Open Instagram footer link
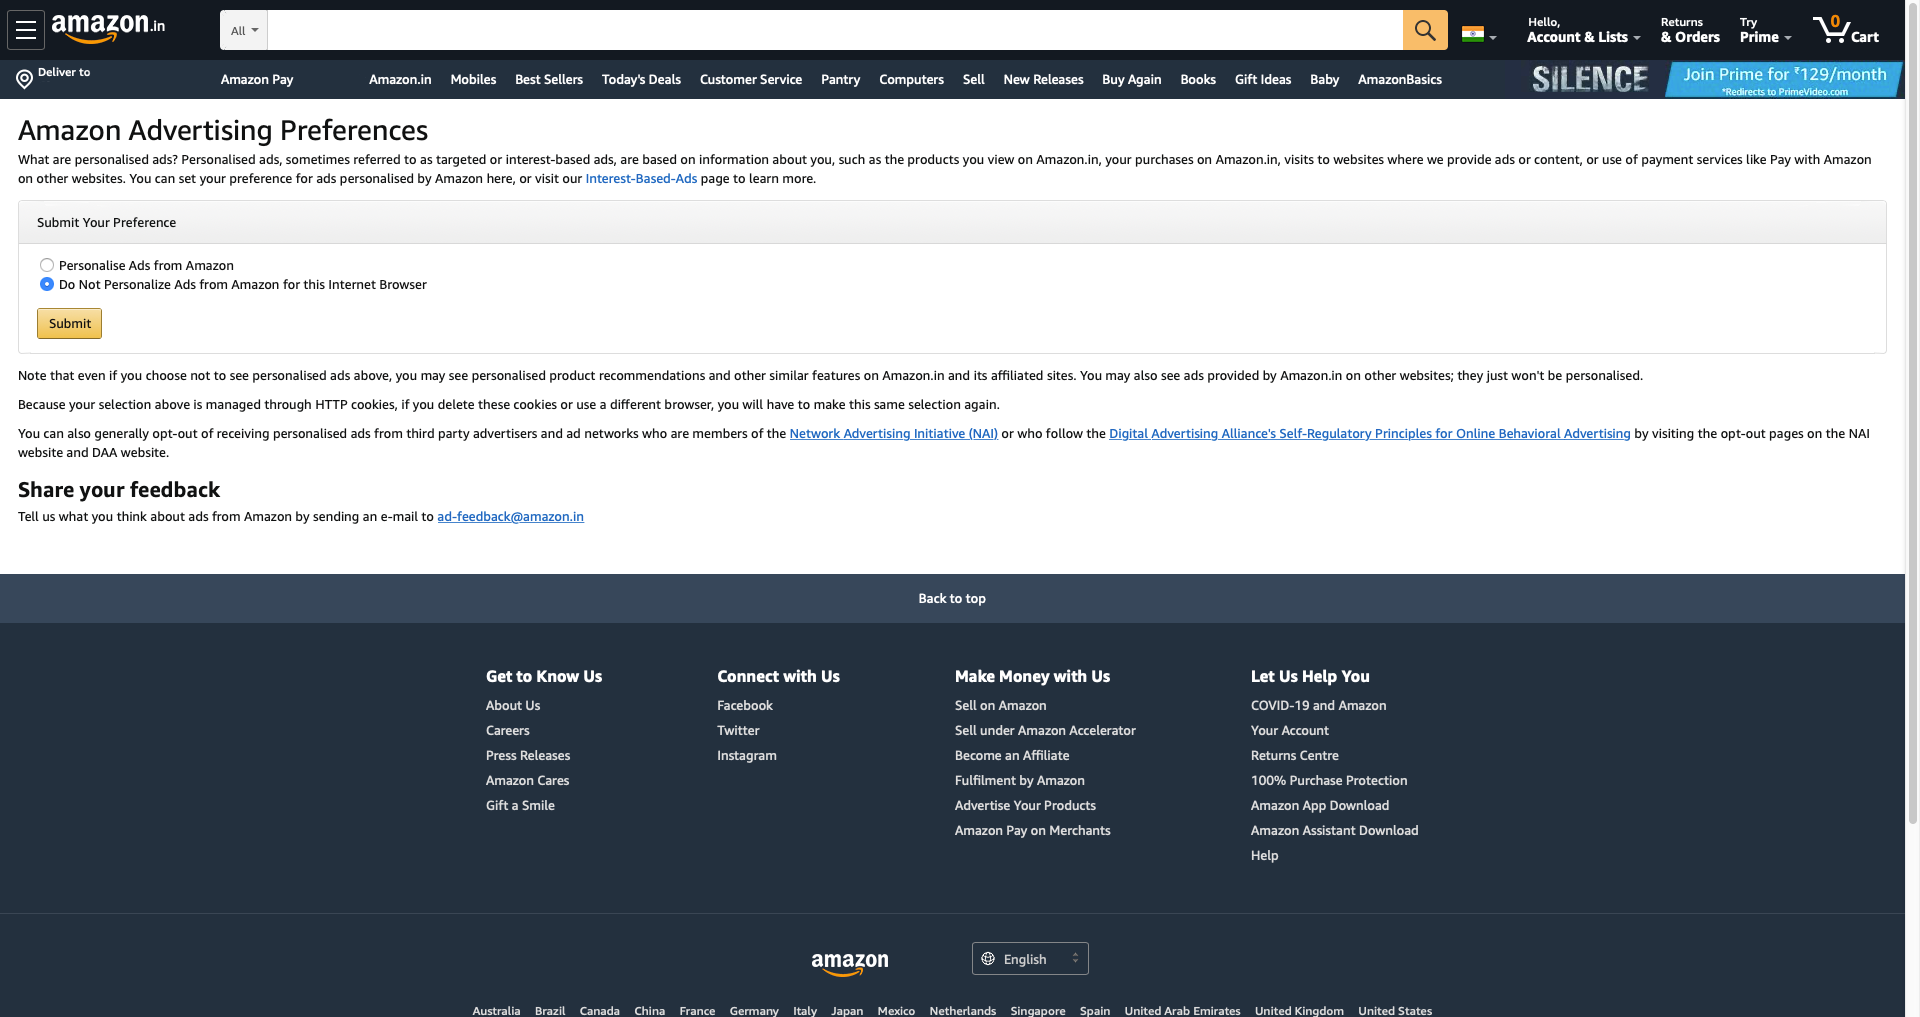 coord(747,755)
